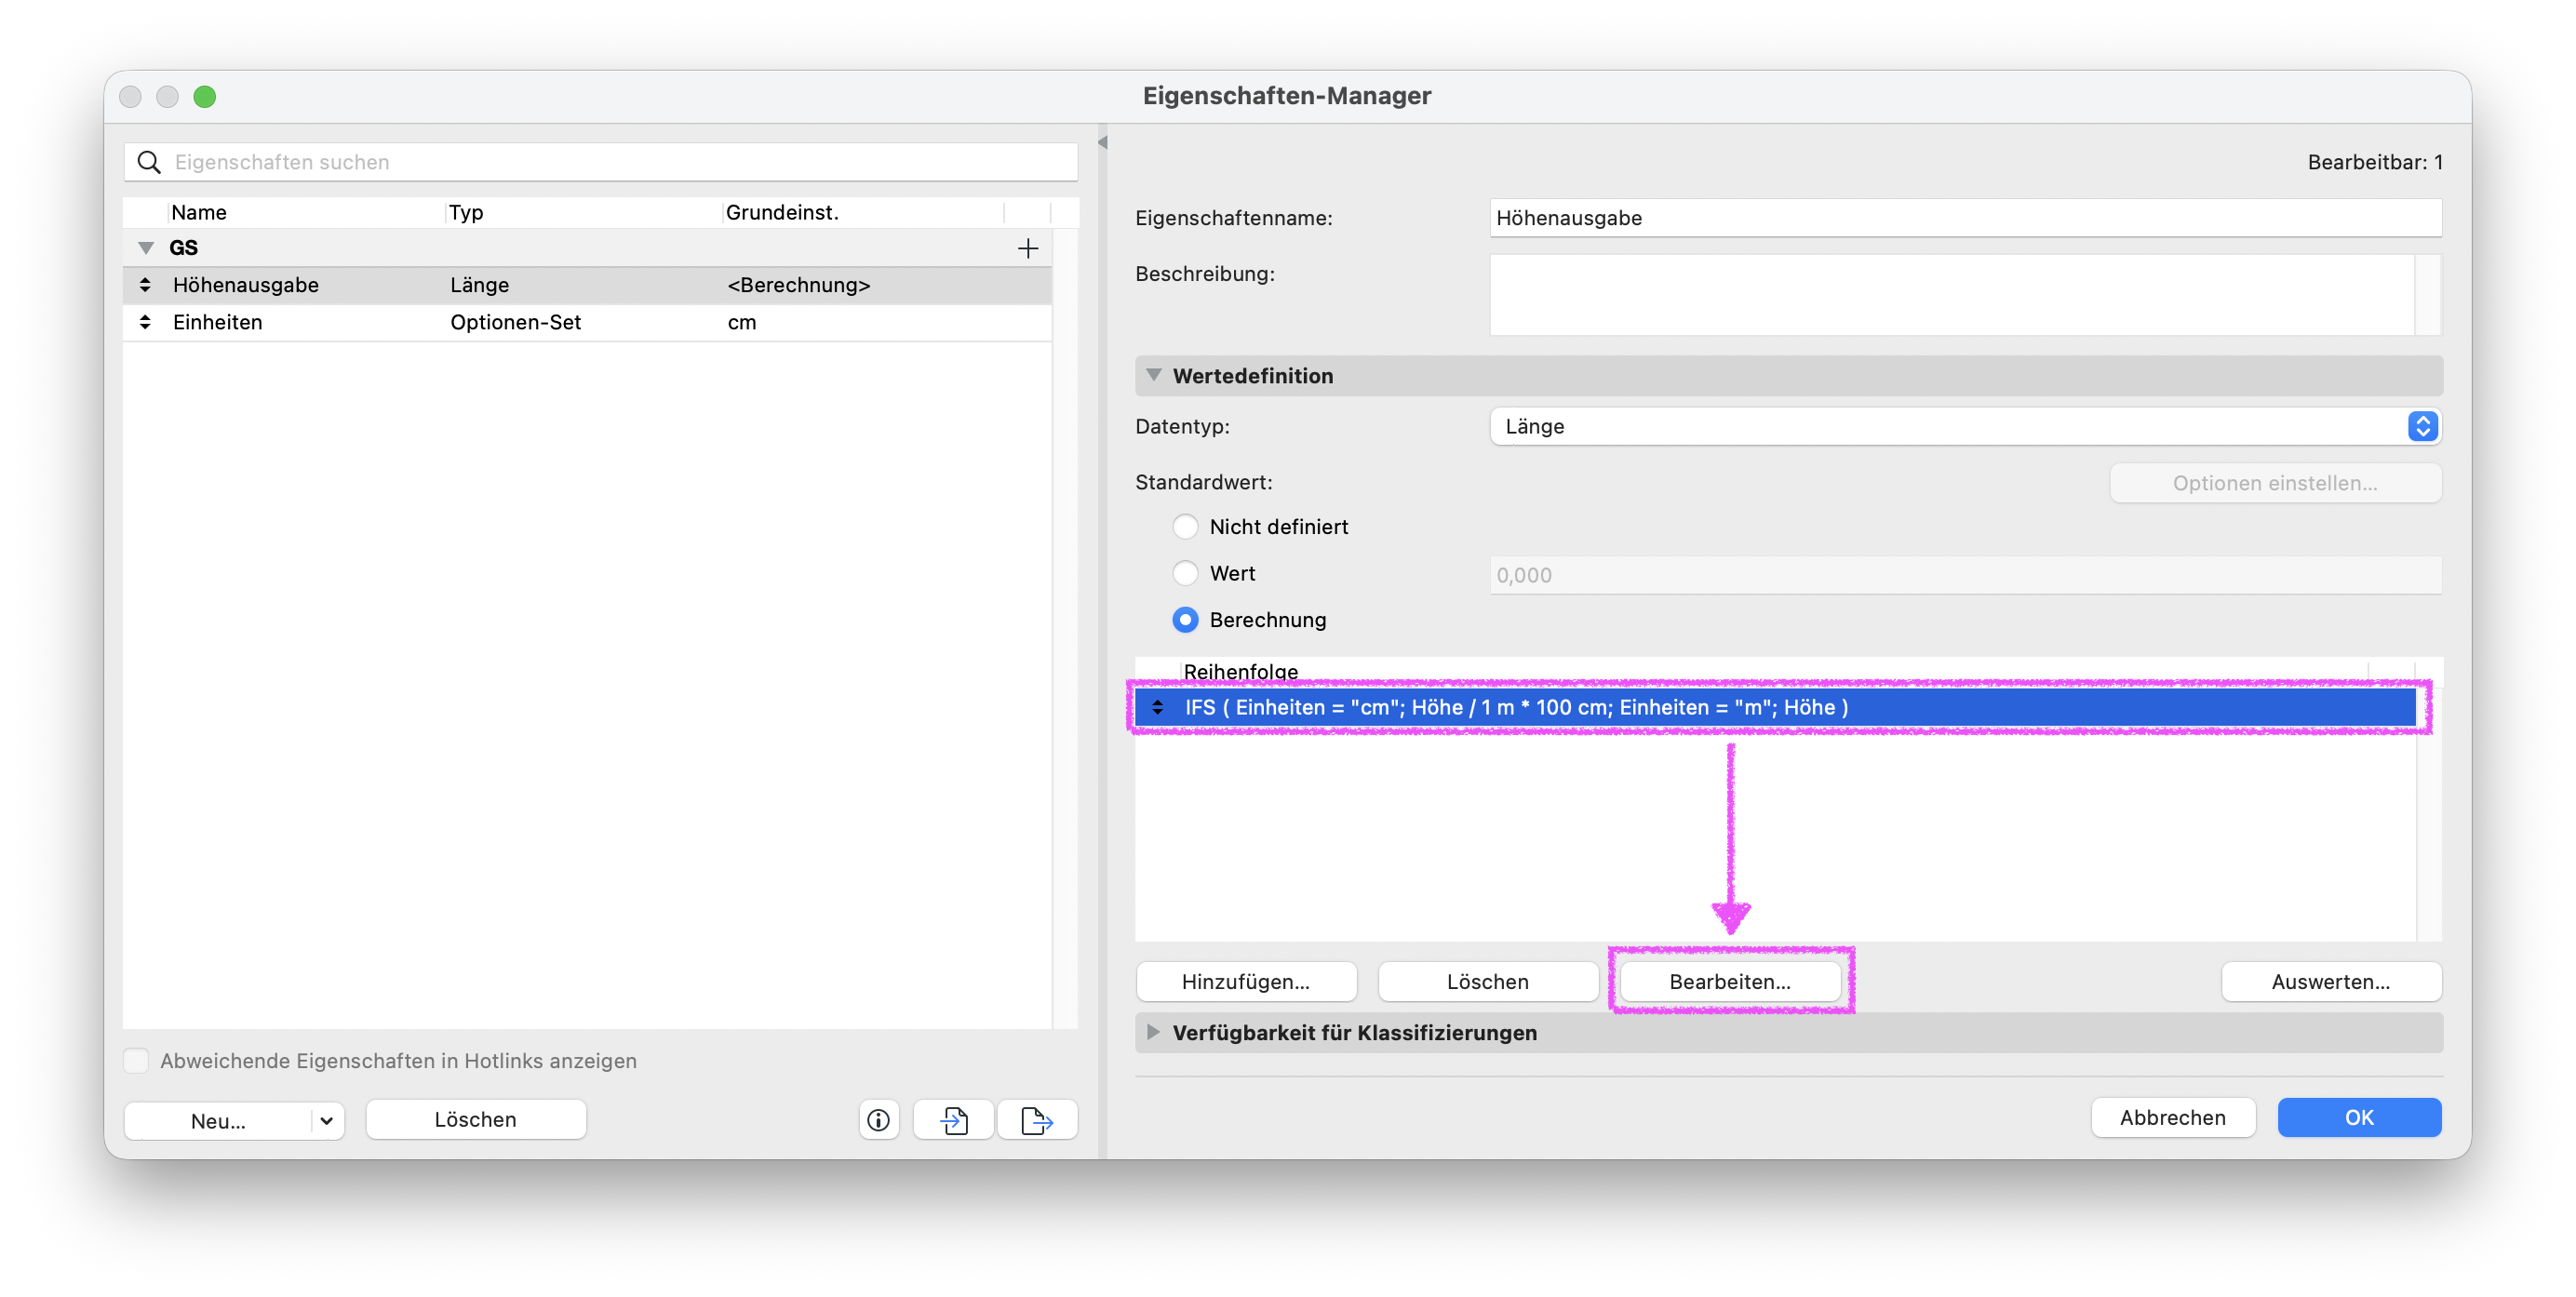Click the Reihenfolge column header
Viewport: 2576px width, 1297px height.
click(x=1240, y=672)
